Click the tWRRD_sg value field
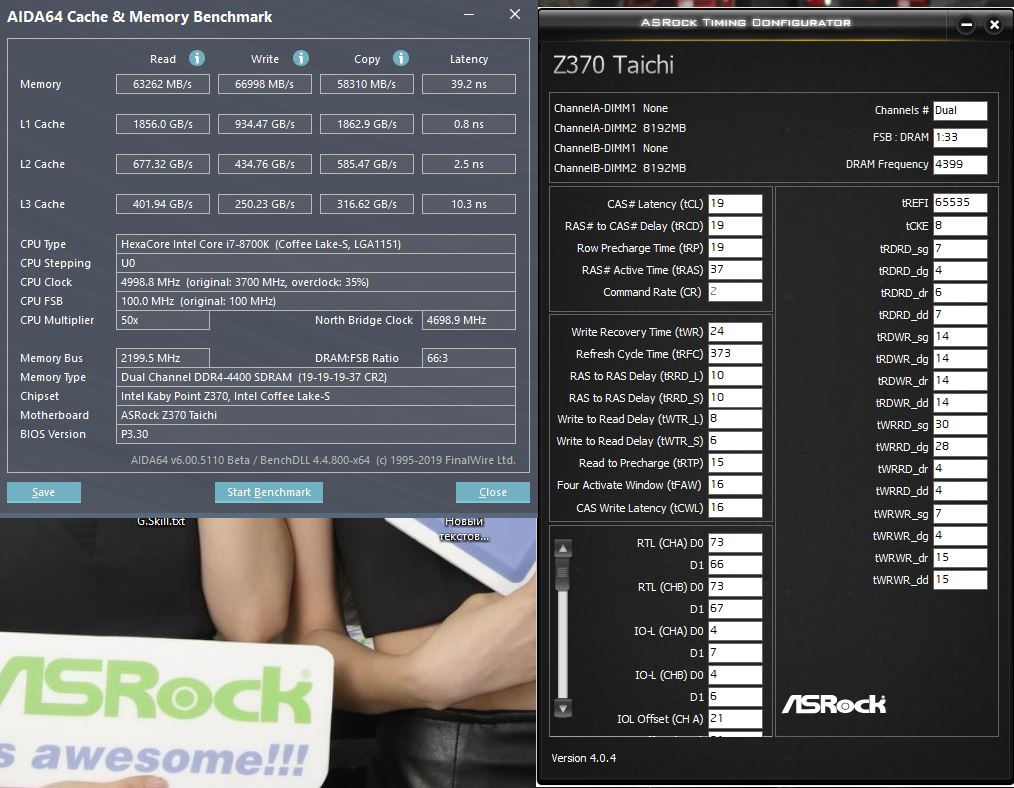Image resolution: width=1014 pixels, height=788 pixels. [960, 425]
